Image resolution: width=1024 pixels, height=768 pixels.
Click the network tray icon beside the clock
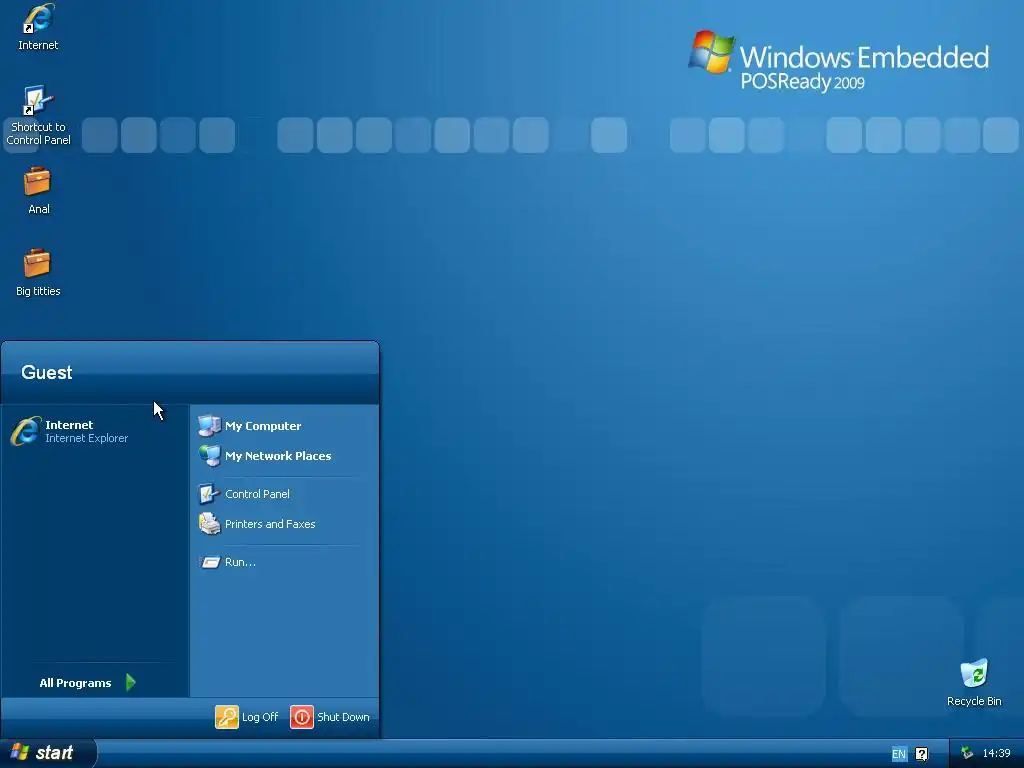point(967,754)
